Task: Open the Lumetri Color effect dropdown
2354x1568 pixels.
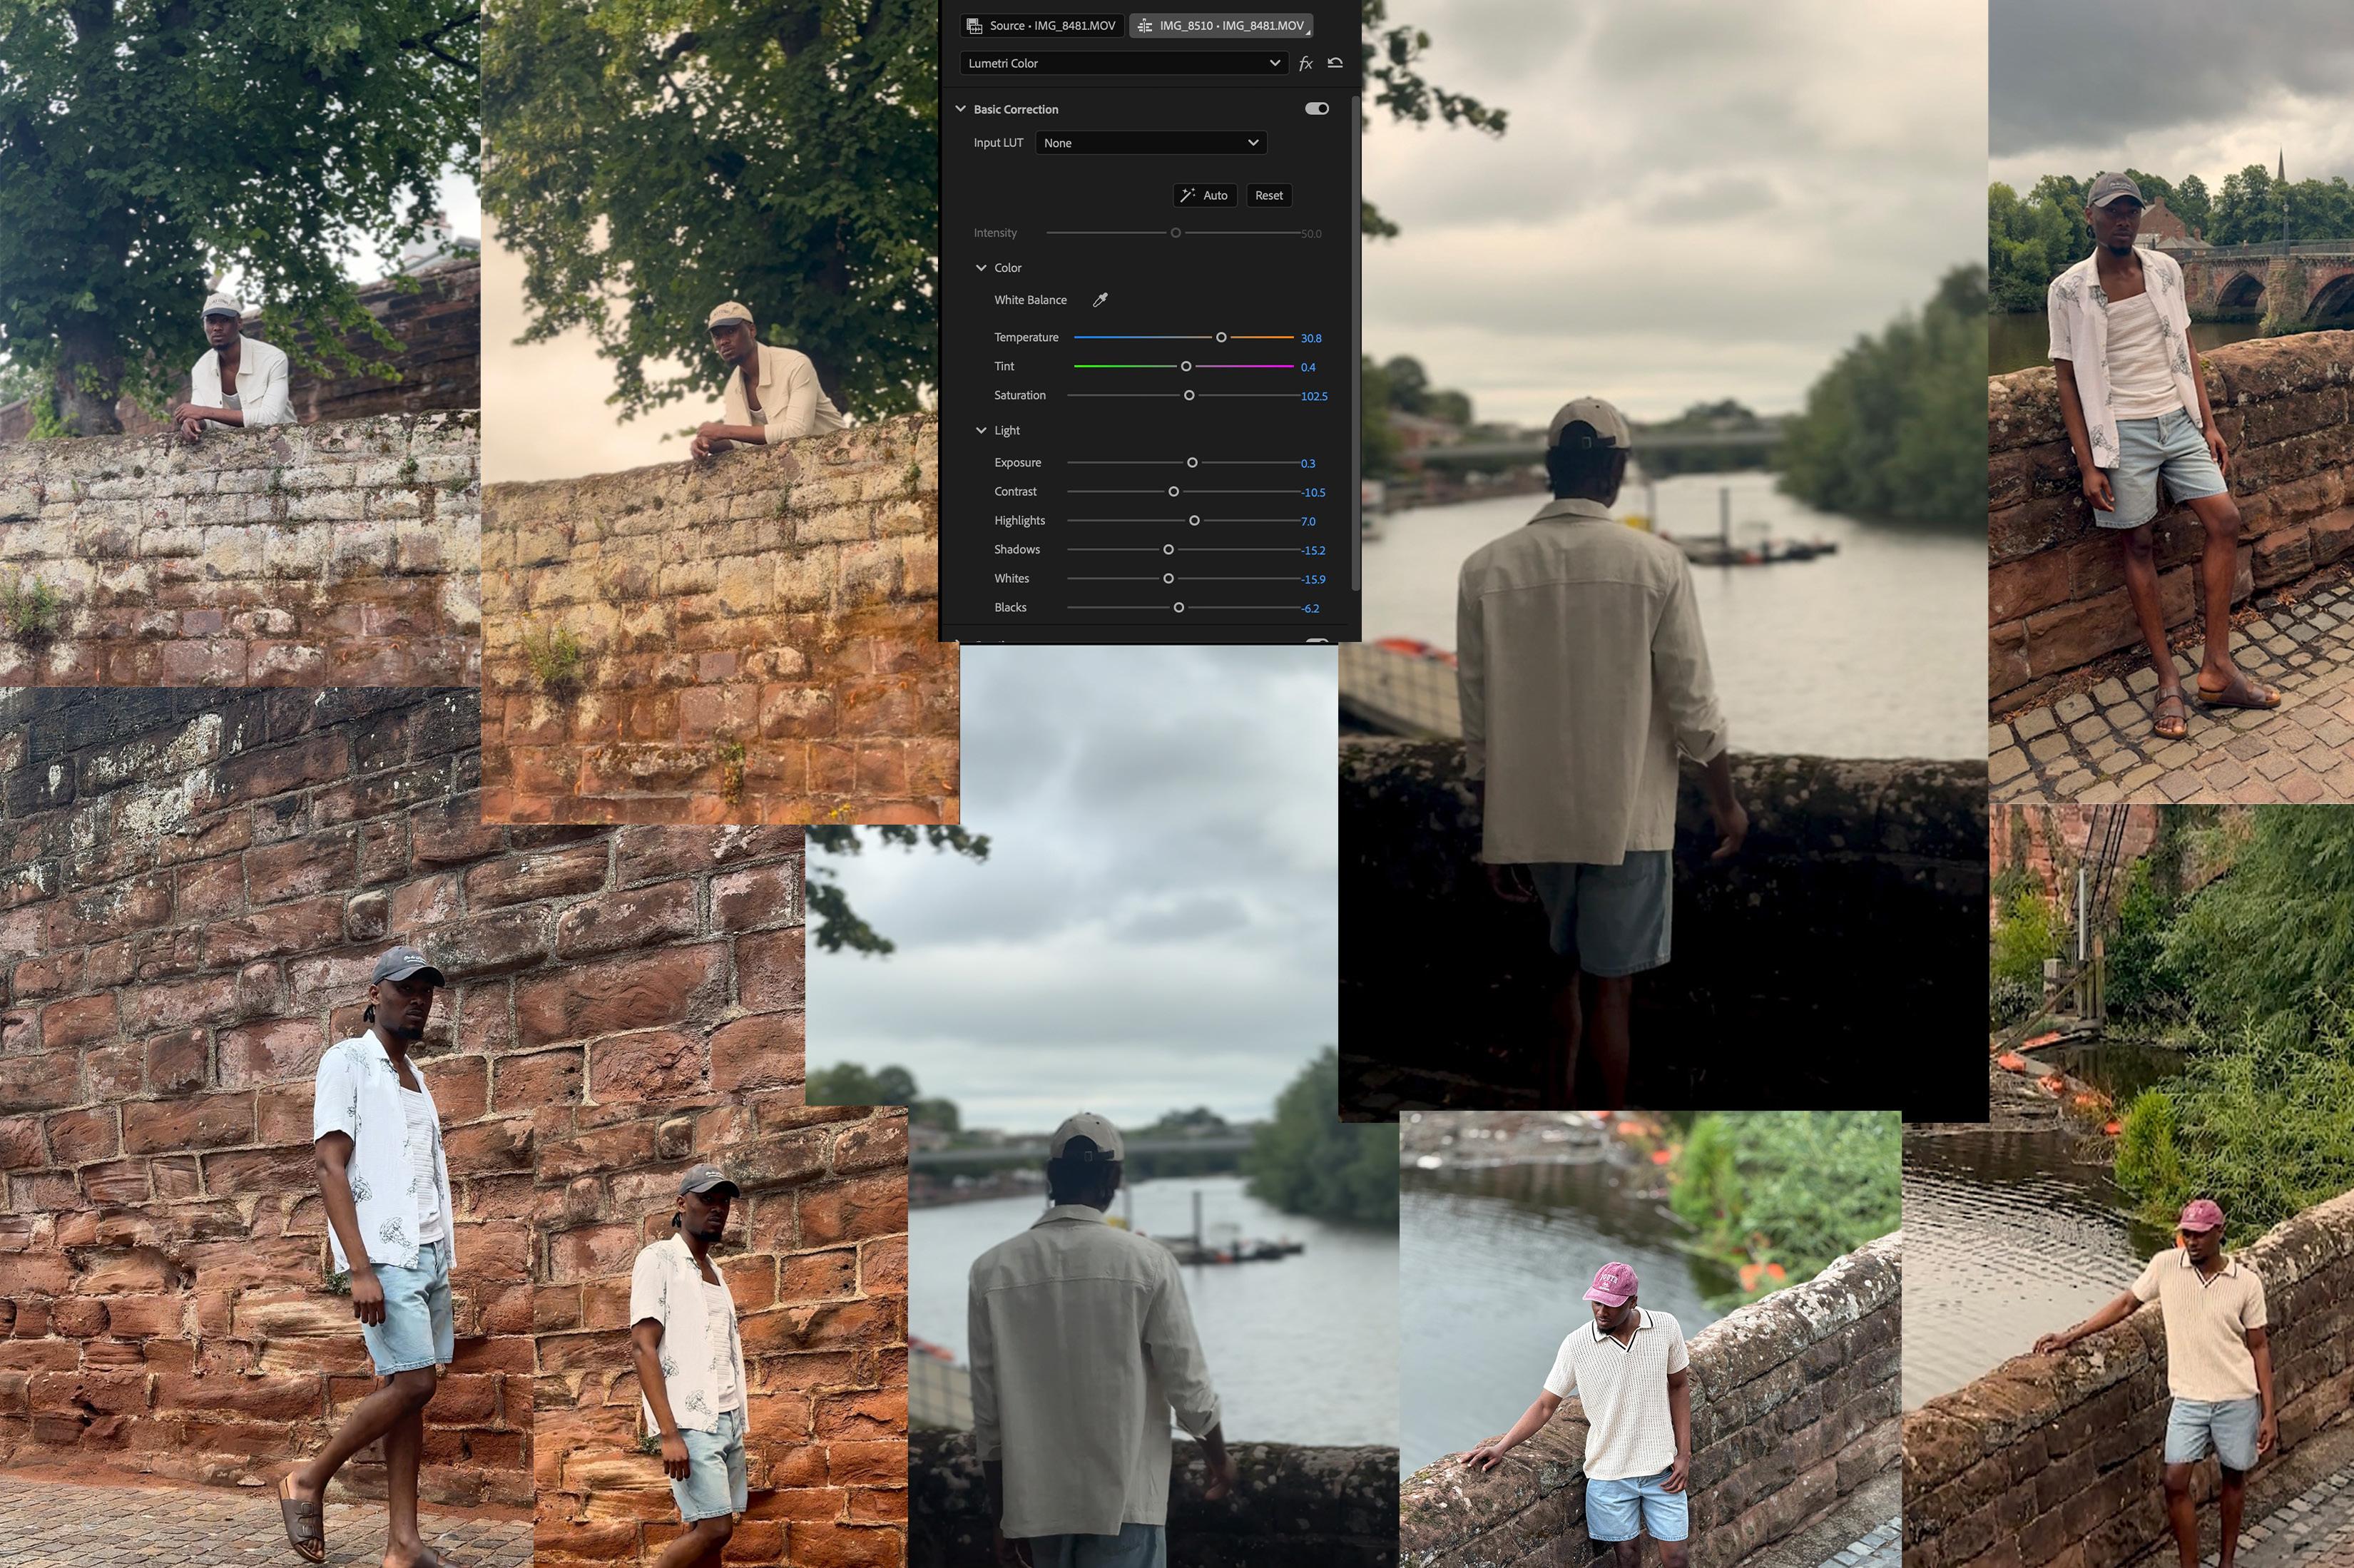Action: pyautogui.click(x=1123, y=63)
